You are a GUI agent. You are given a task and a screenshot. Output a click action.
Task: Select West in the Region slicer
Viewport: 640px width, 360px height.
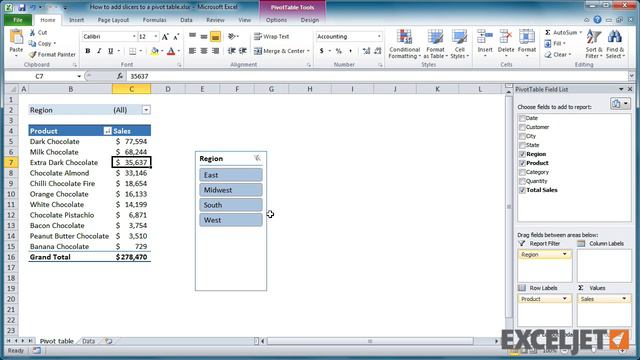pos(231,220)
